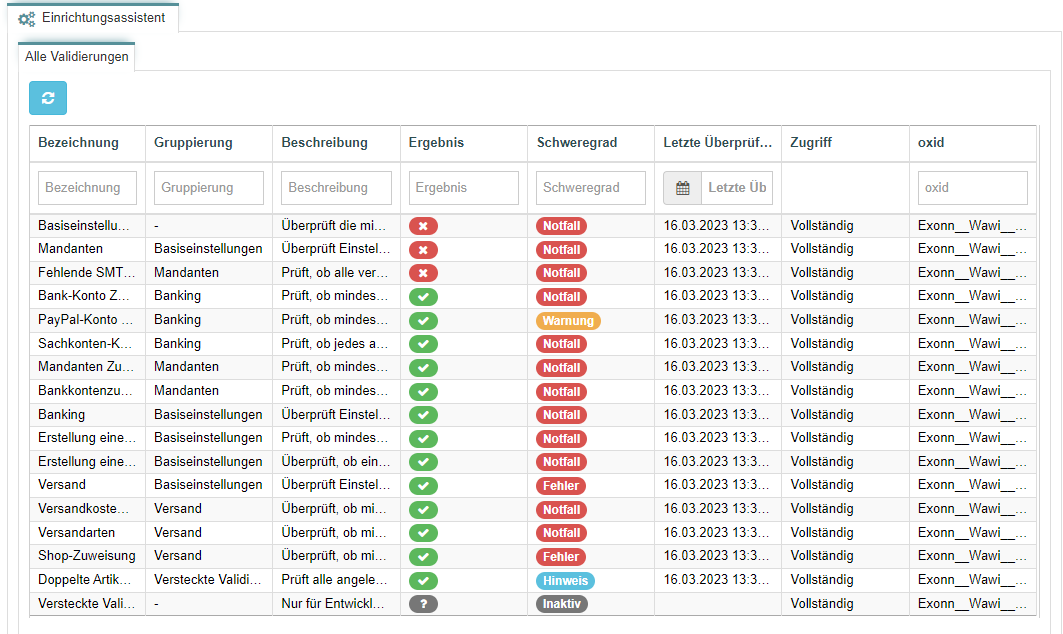The width and height of the screenshot is (1063, 634).
Task: Click Fehler badge in Shop-Zuweisung row
Action: pyautogui.click(x=561, y=557)
